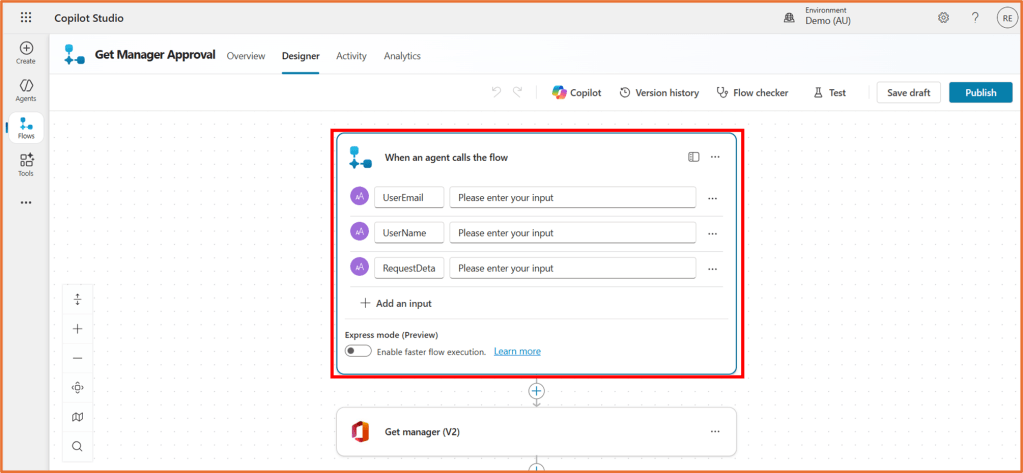Screen dimensions: 1023x473
Task: Select the 'When an agent calls the flow' title
Action: 446,157
